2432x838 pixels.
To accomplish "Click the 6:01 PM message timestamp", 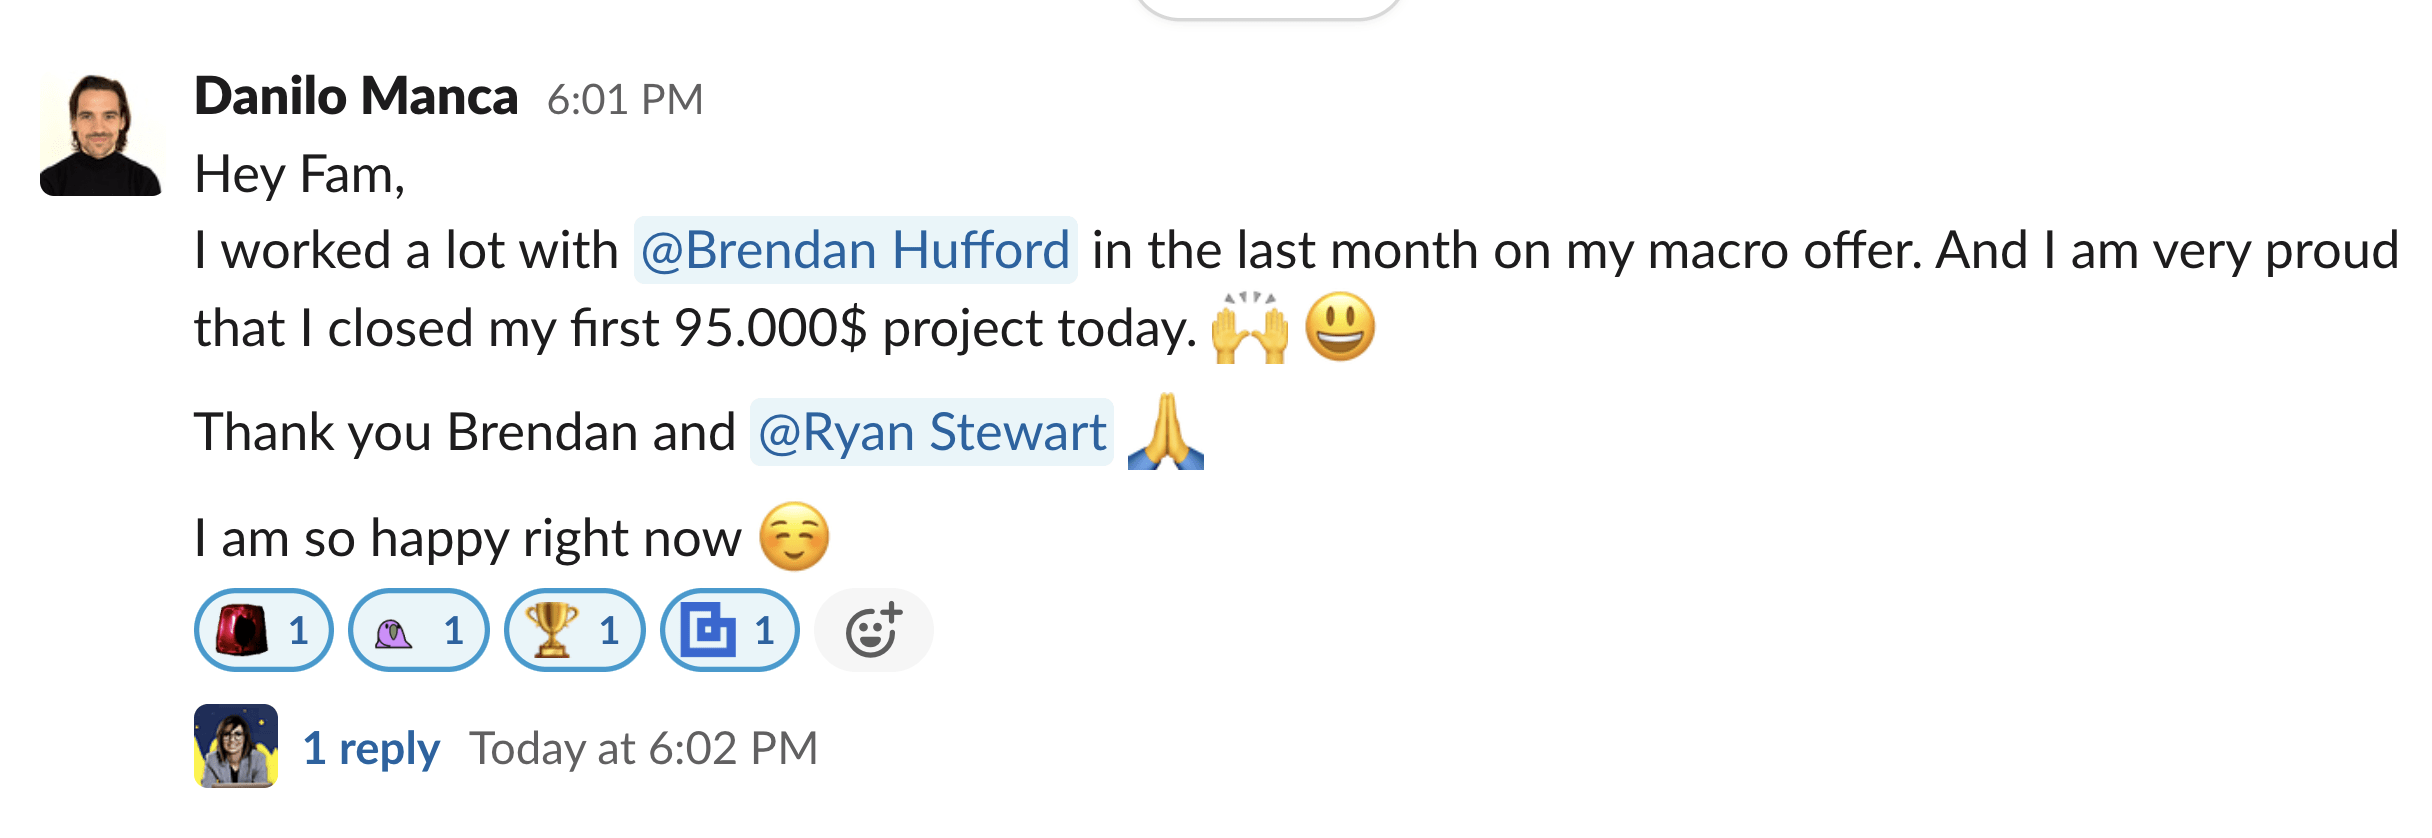I will (x=626, y=99).
